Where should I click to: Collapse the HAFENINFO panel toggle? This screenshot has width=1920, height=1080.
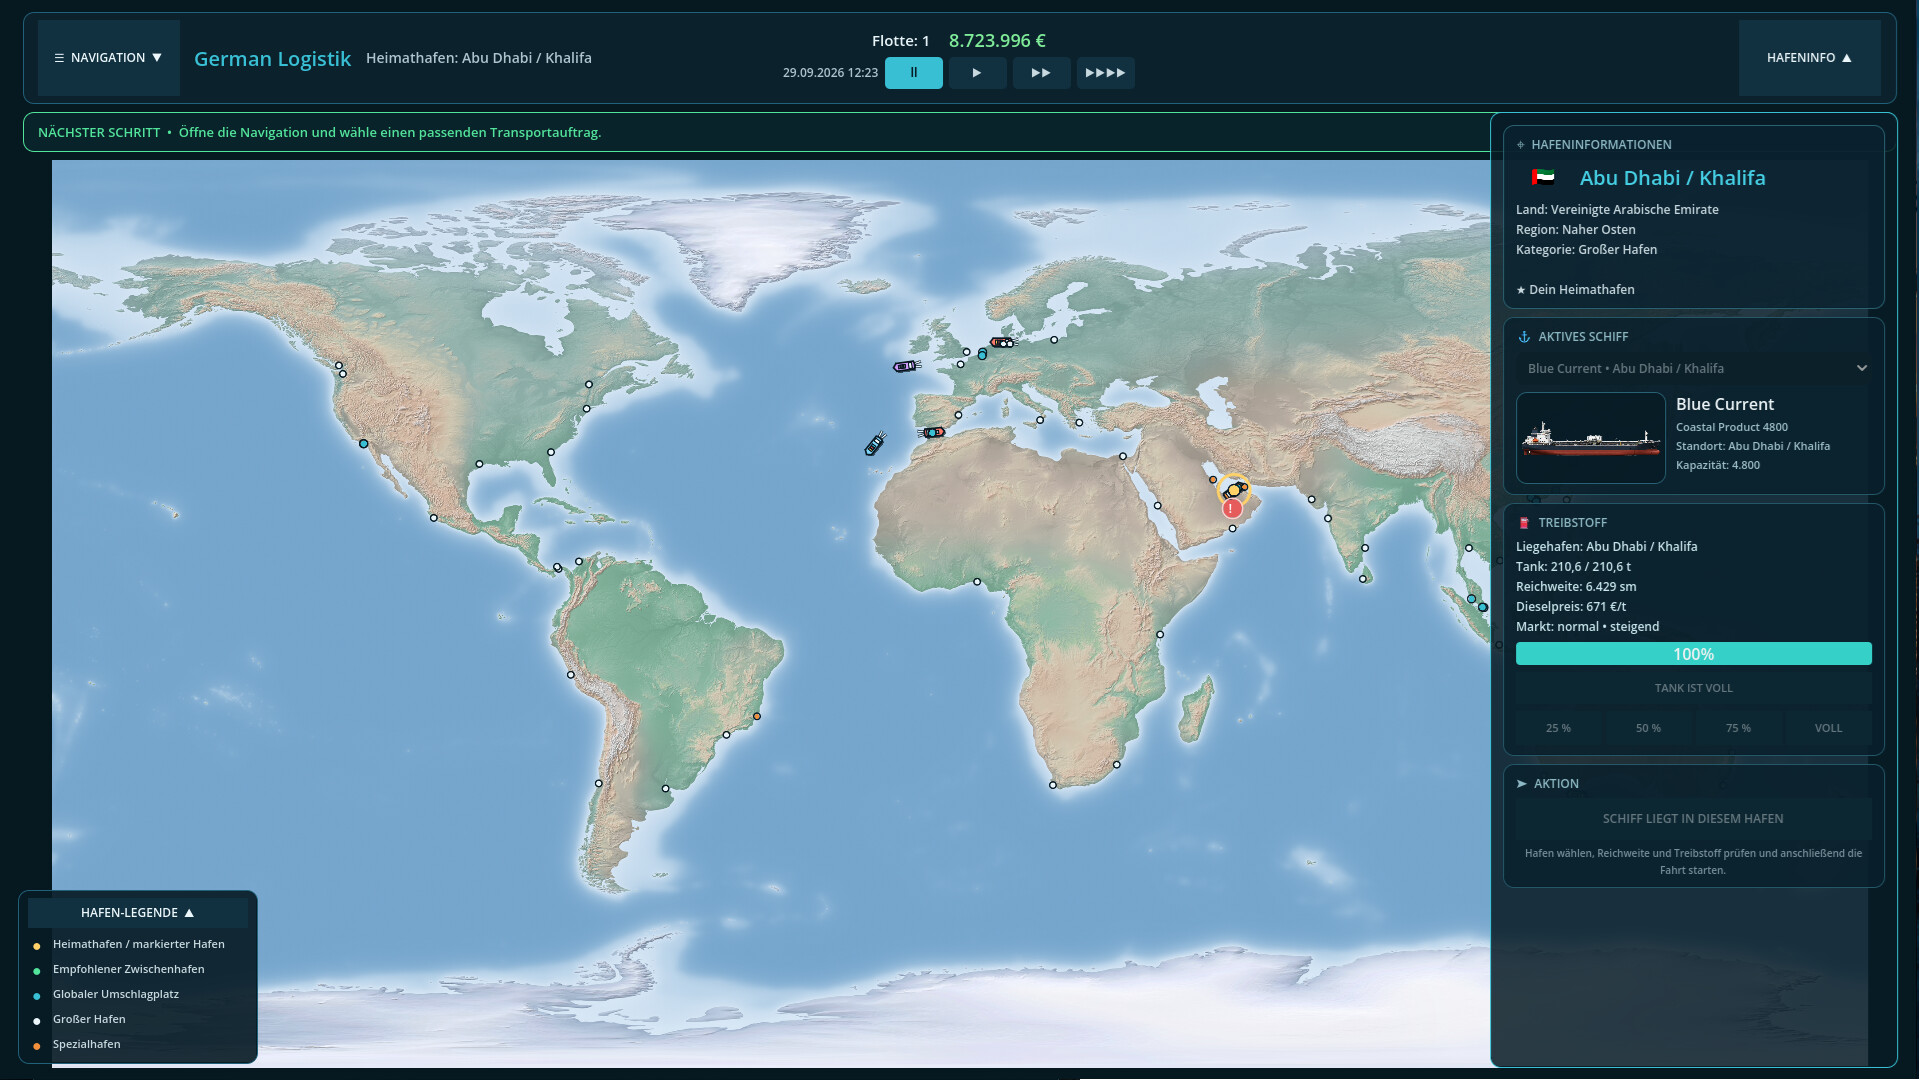(1809, 58)
